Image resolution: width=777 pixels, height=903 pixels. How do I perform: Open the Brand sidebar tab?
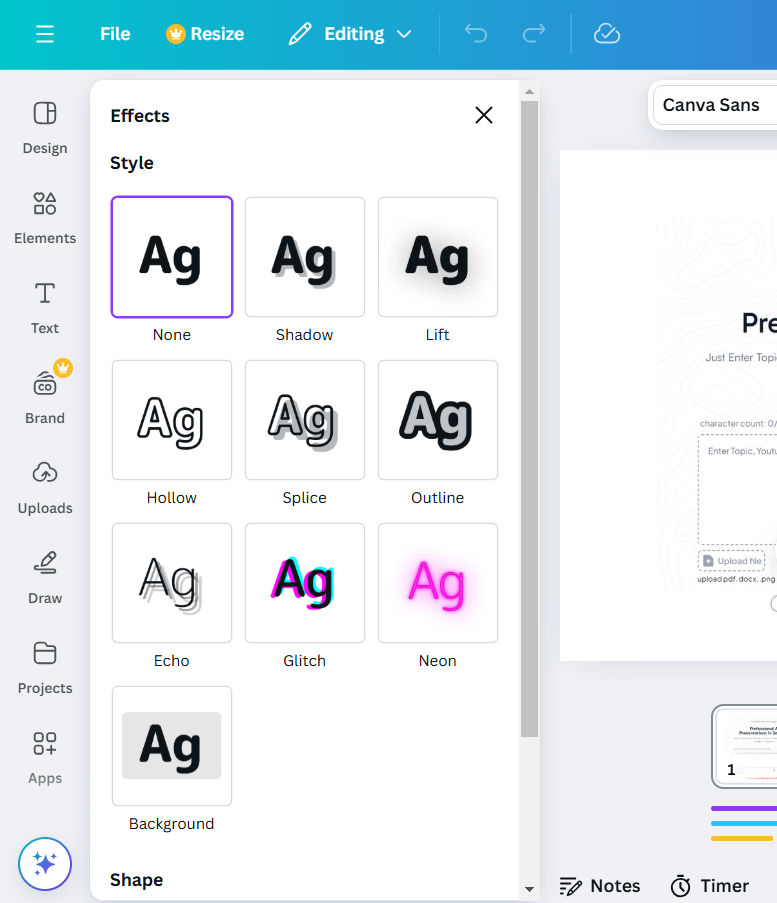(x=45, y=398)
